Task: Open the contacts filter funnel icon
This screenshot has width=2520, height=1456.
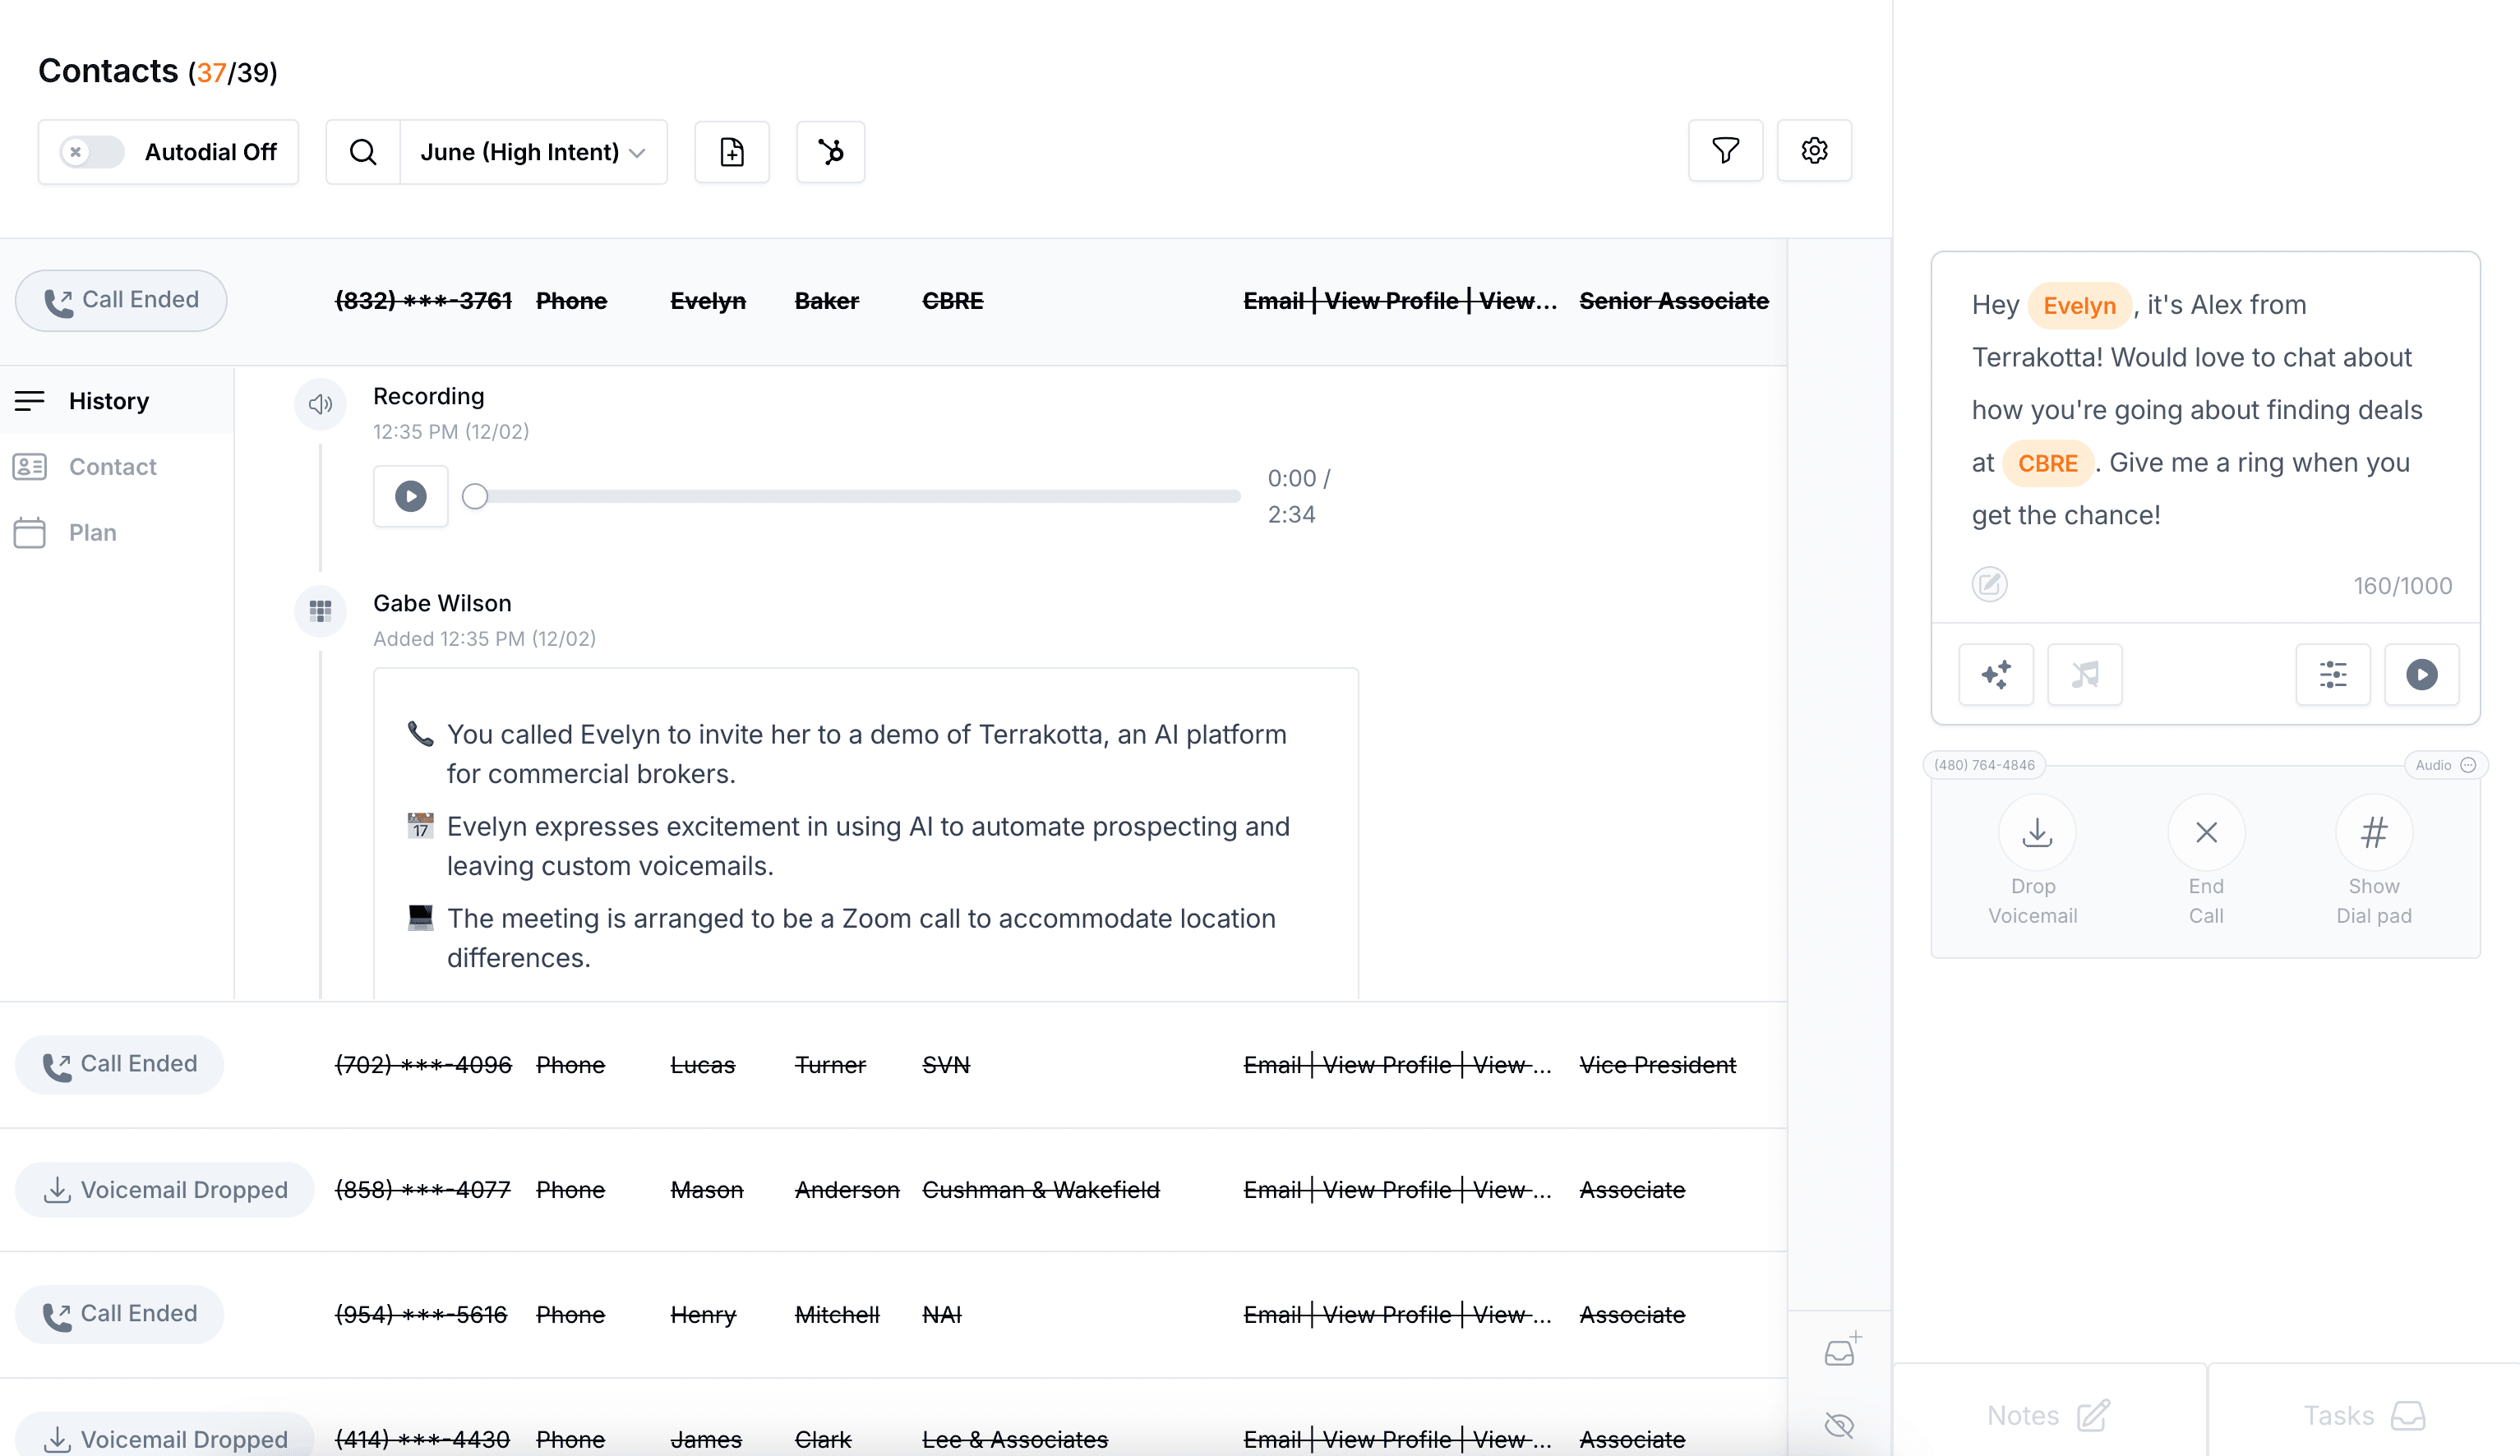Action: (1725, 151)
